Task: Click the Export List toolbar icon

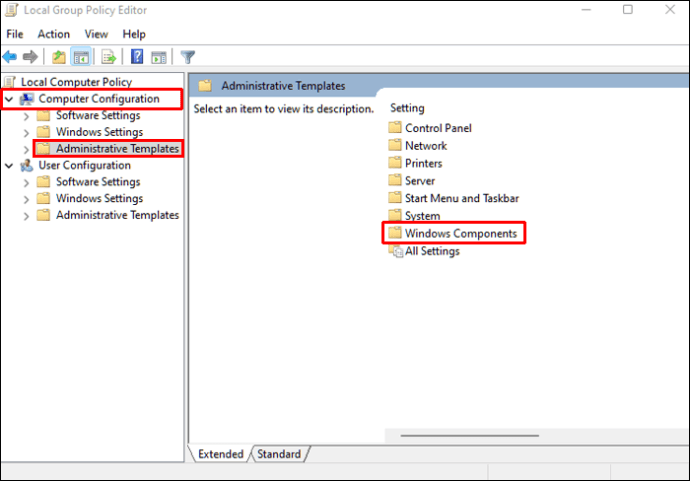Action: tap(108, 56)
